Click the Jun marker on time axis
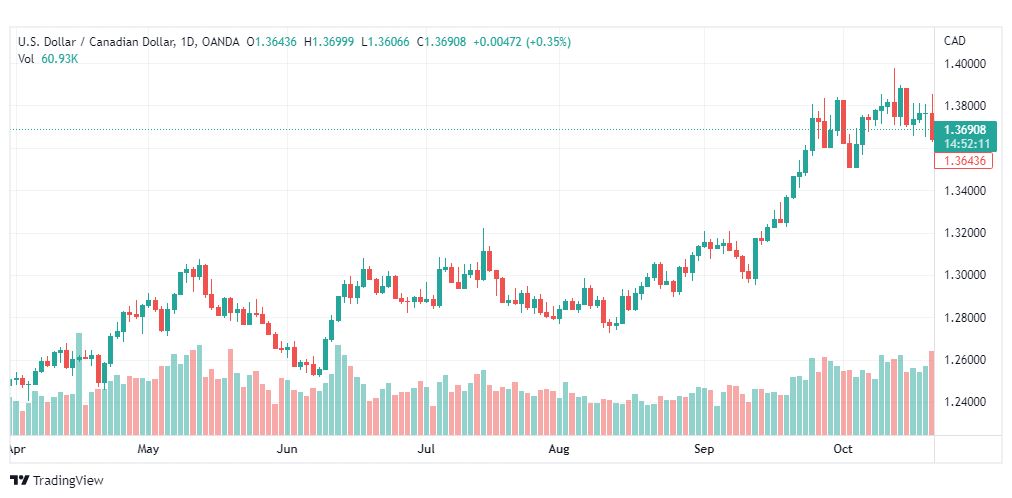This screenshot has height=498, width=1012. 287,449
